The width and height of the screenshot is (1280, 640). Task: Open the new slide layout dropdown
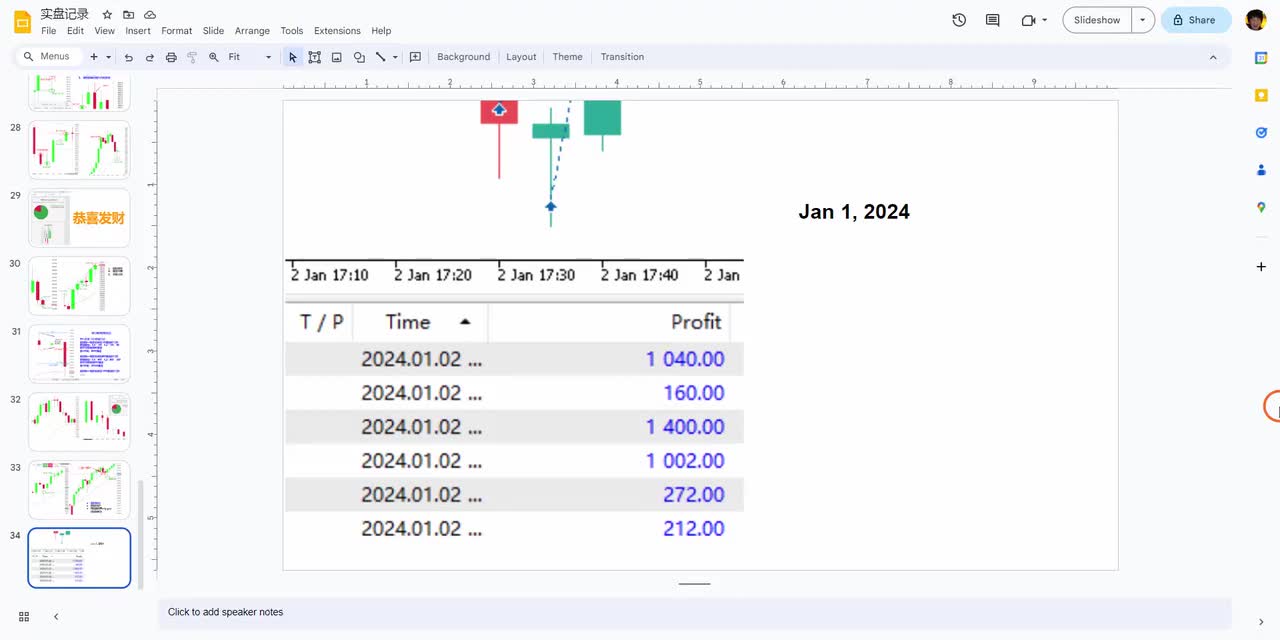click(108, 57)
